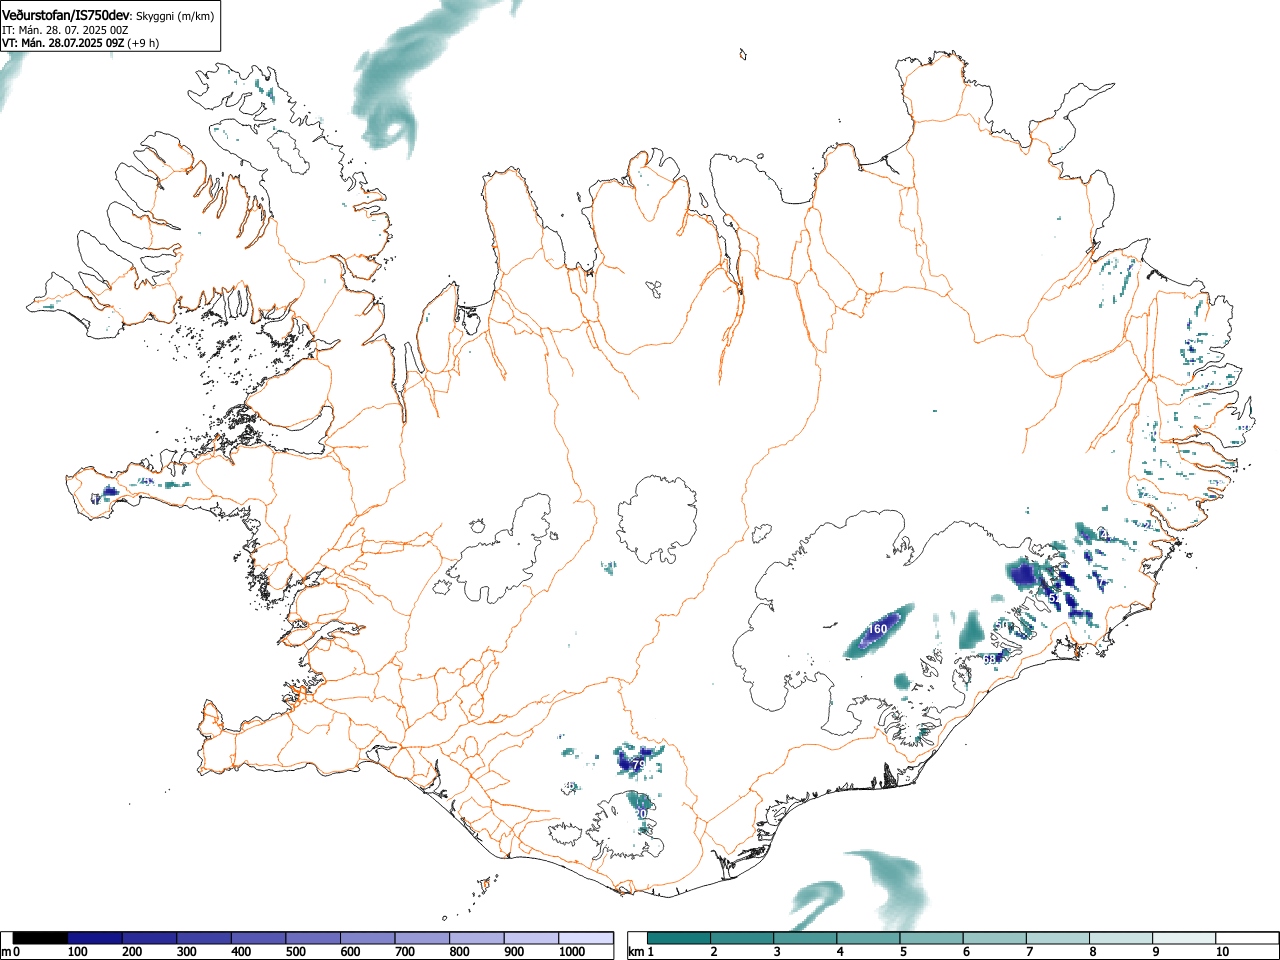This screenshot has height=960, width=1280.
Task: Select the 300–400 m legend swatch
Action: tap(204, 938)
